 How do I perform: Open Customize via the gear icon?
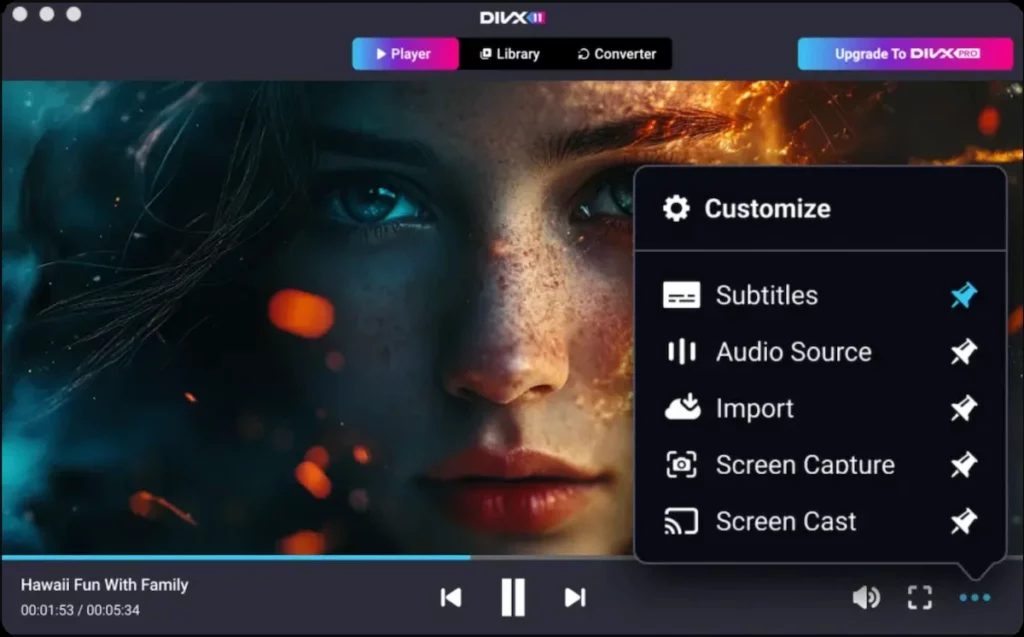coord(677,208)
